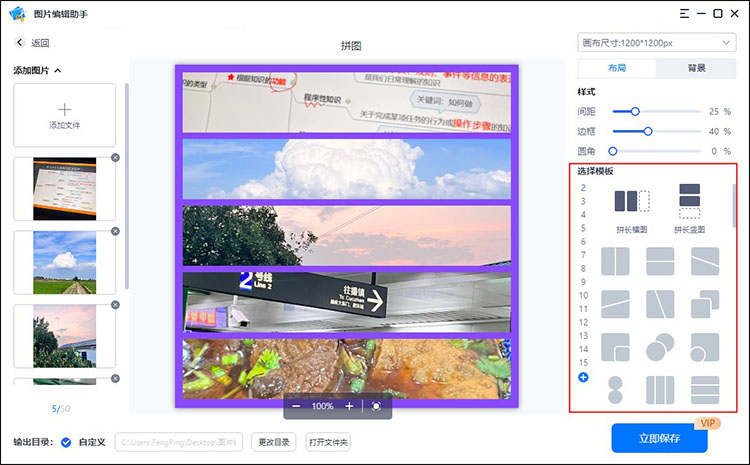Select the square with corner circle template
750x465 pixels.
[x=705, y=347]
